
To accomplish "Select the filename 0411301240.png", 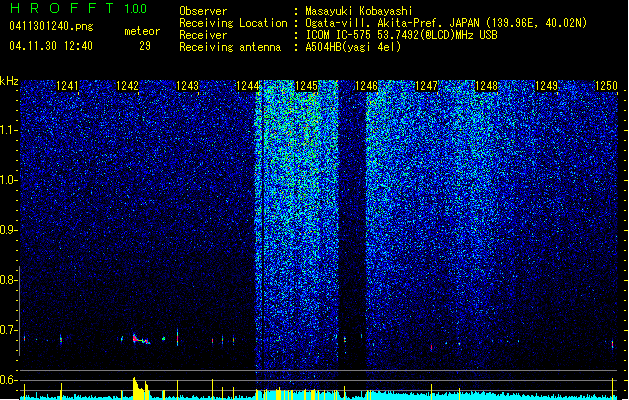I will click(x=51, y=26).
